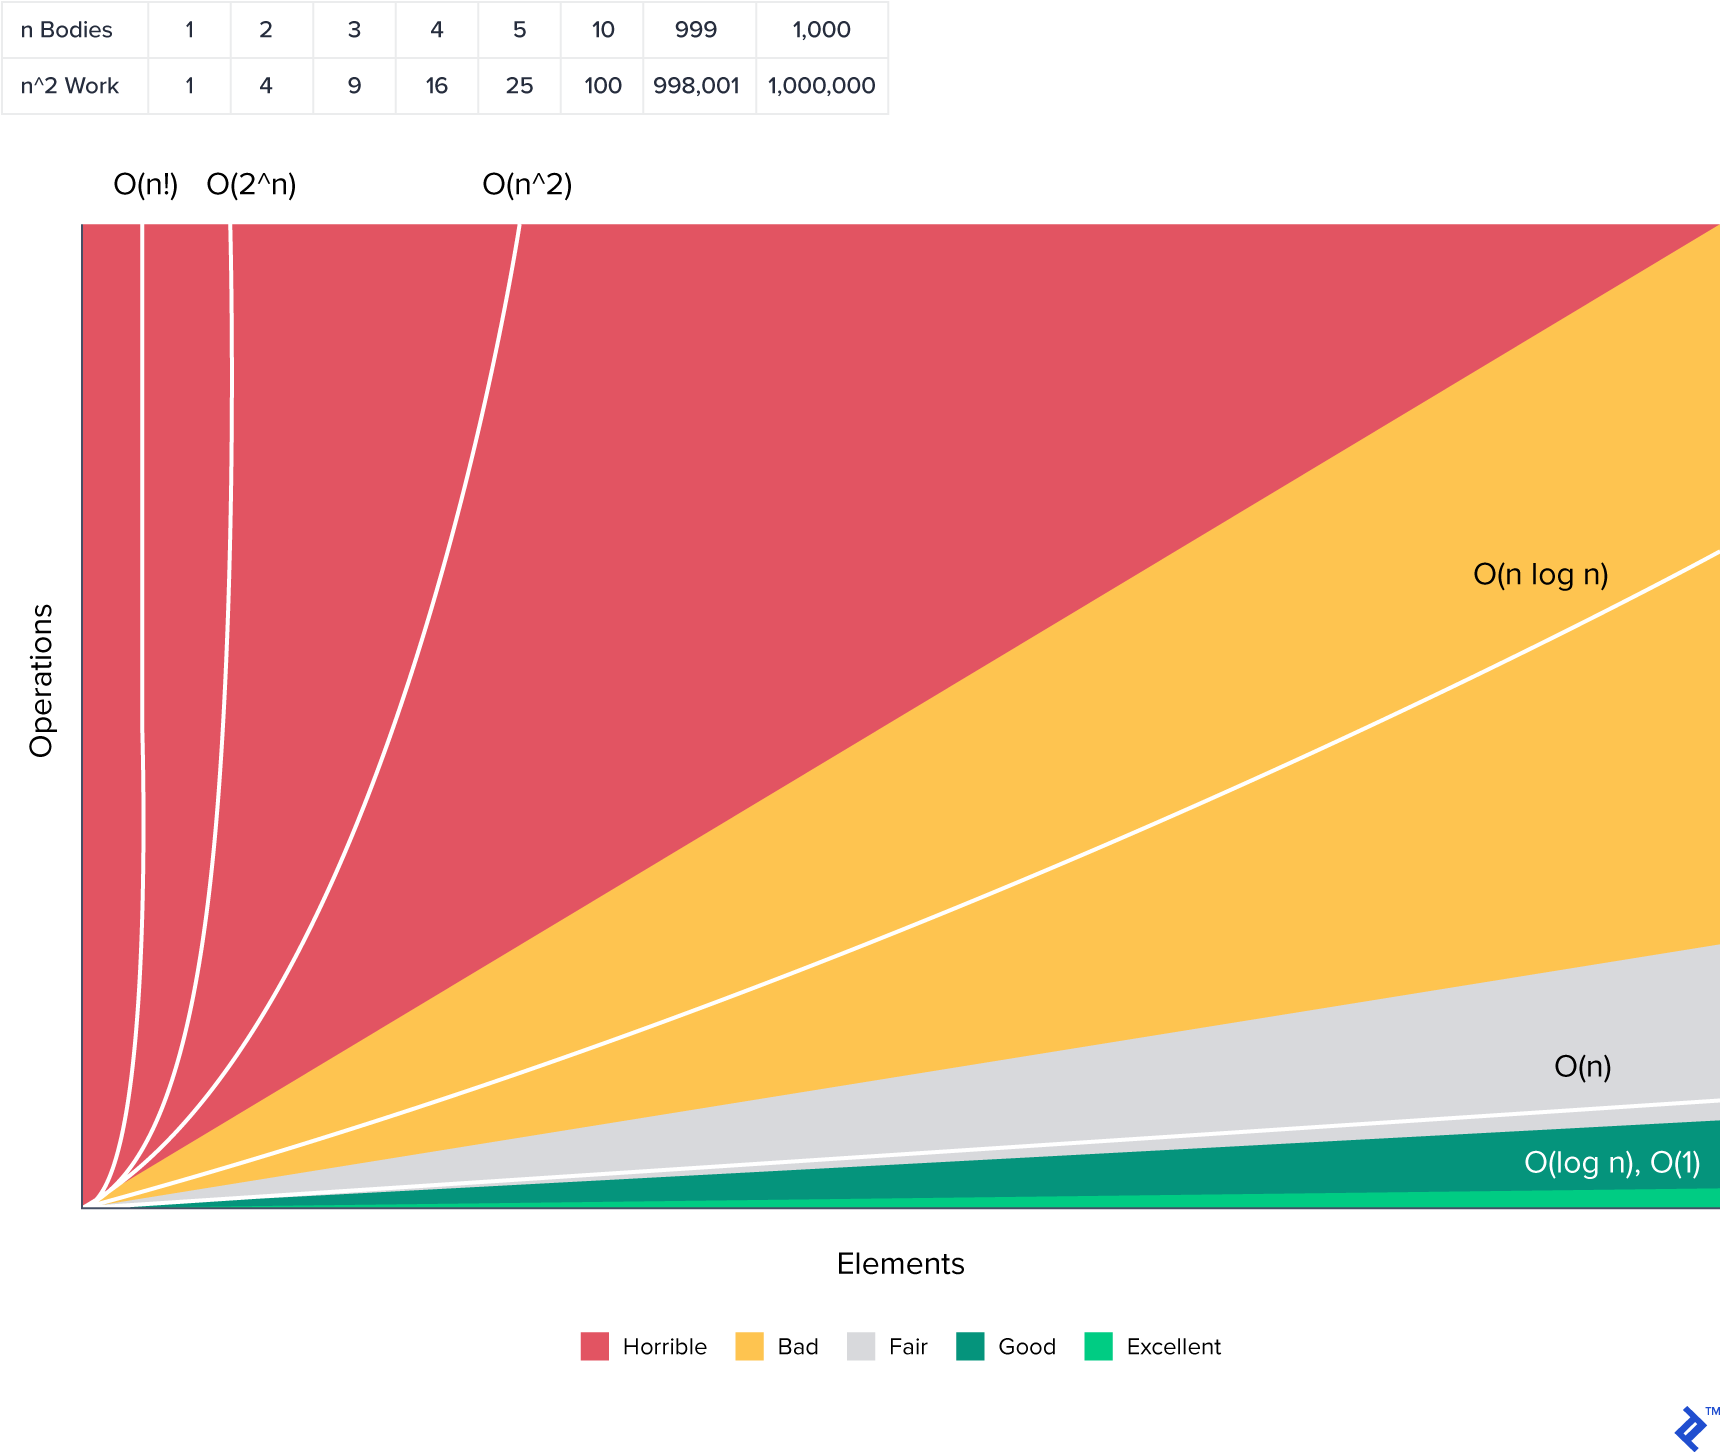Select the 'n^2 Work' row header cell
This screenshot has height=1452, width=1720.
coord(70,86)
